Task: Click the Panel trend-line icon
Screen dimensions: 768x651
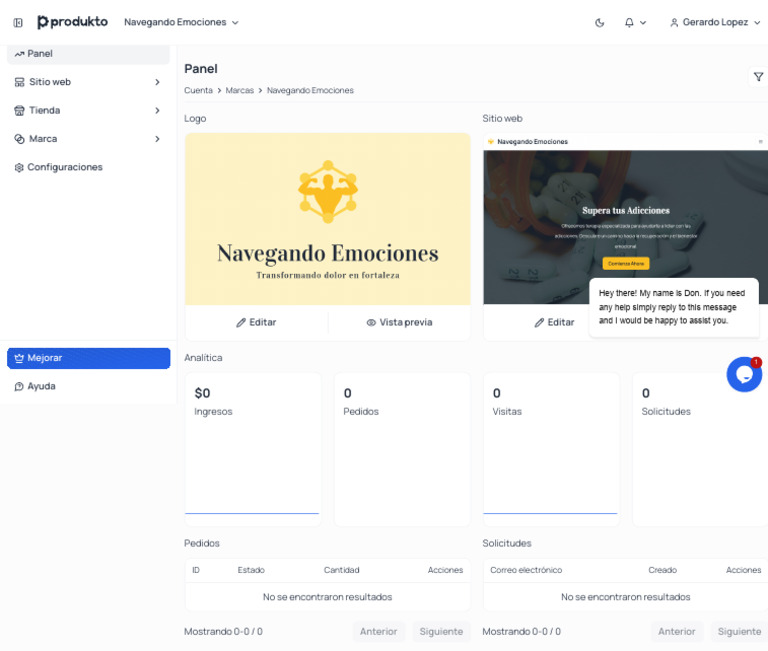Action: 19,54
